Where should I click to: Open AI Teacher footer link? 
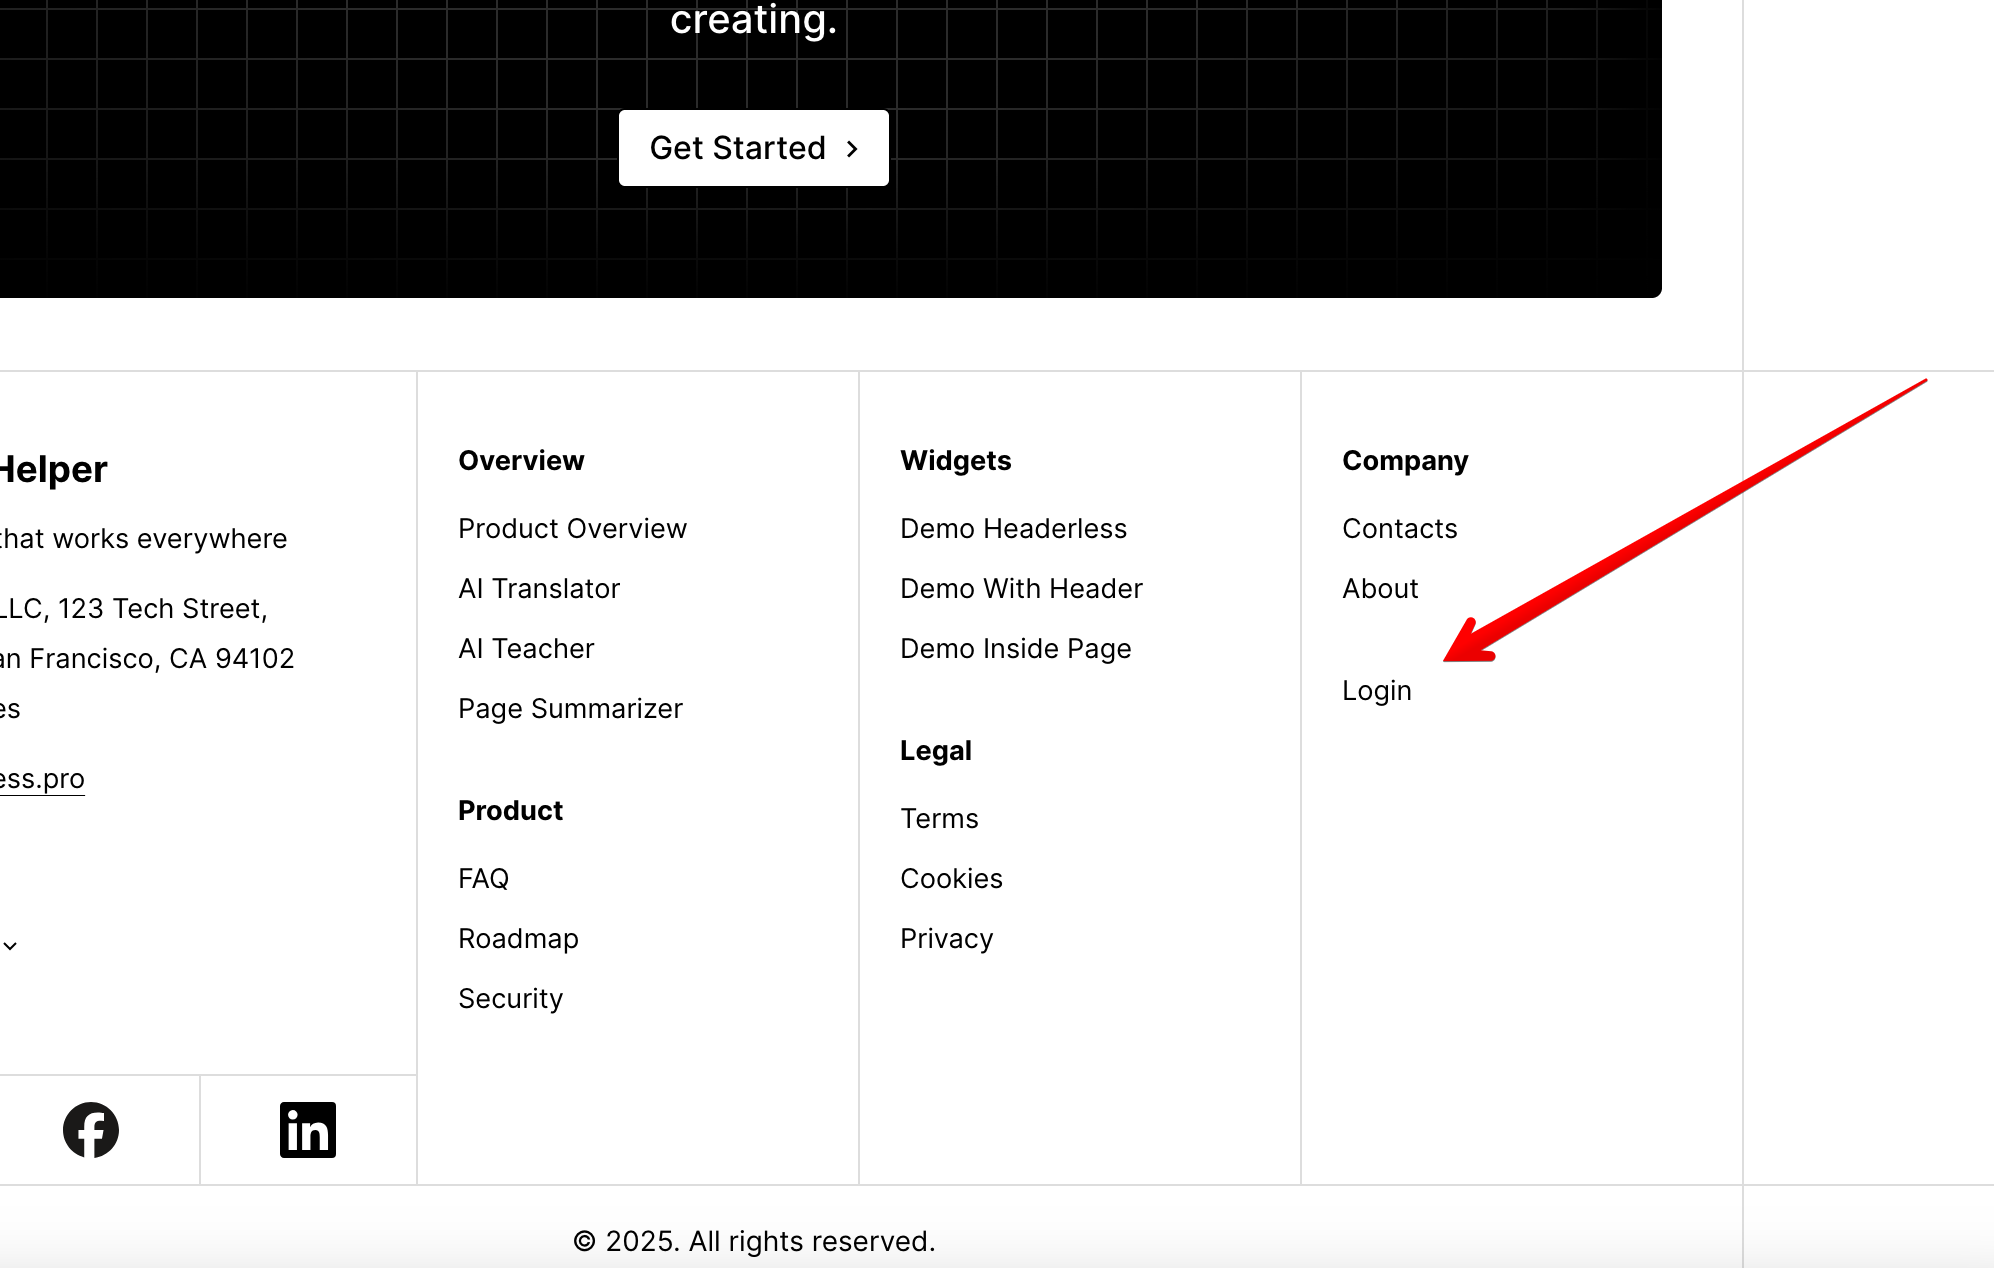click(526, 649)
